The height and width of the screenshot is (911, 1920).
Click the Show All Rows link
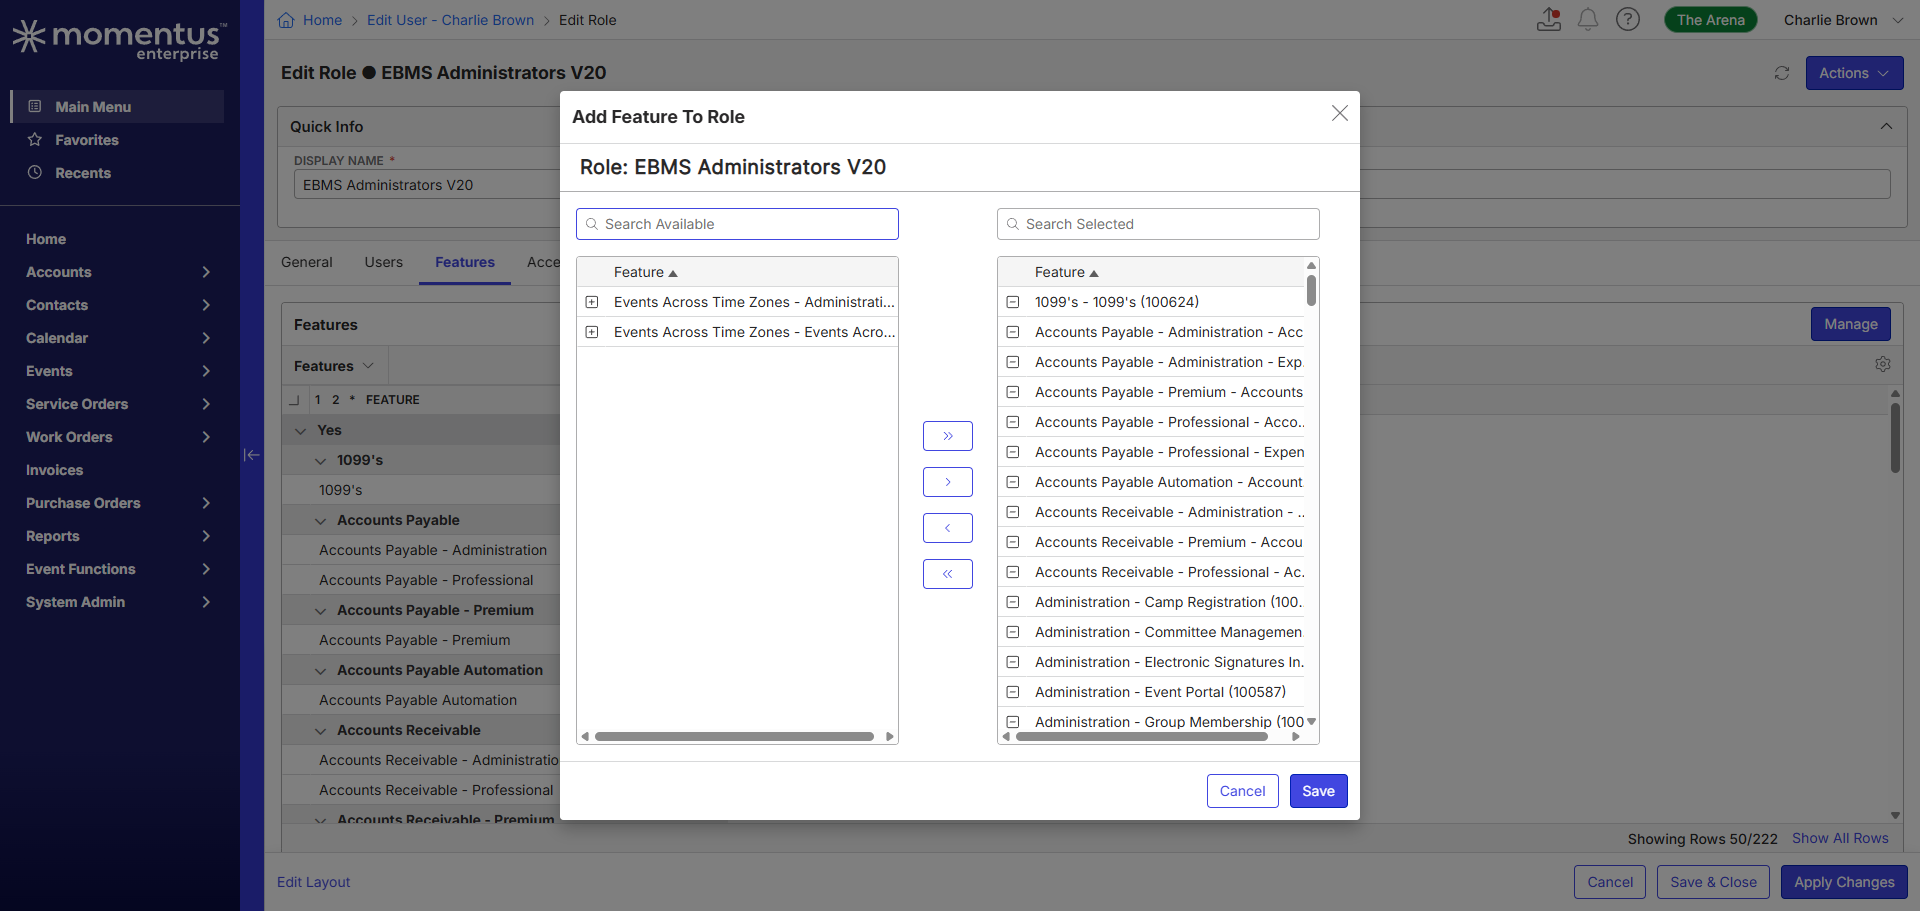pyautogui.click(x=1840, y=838)
